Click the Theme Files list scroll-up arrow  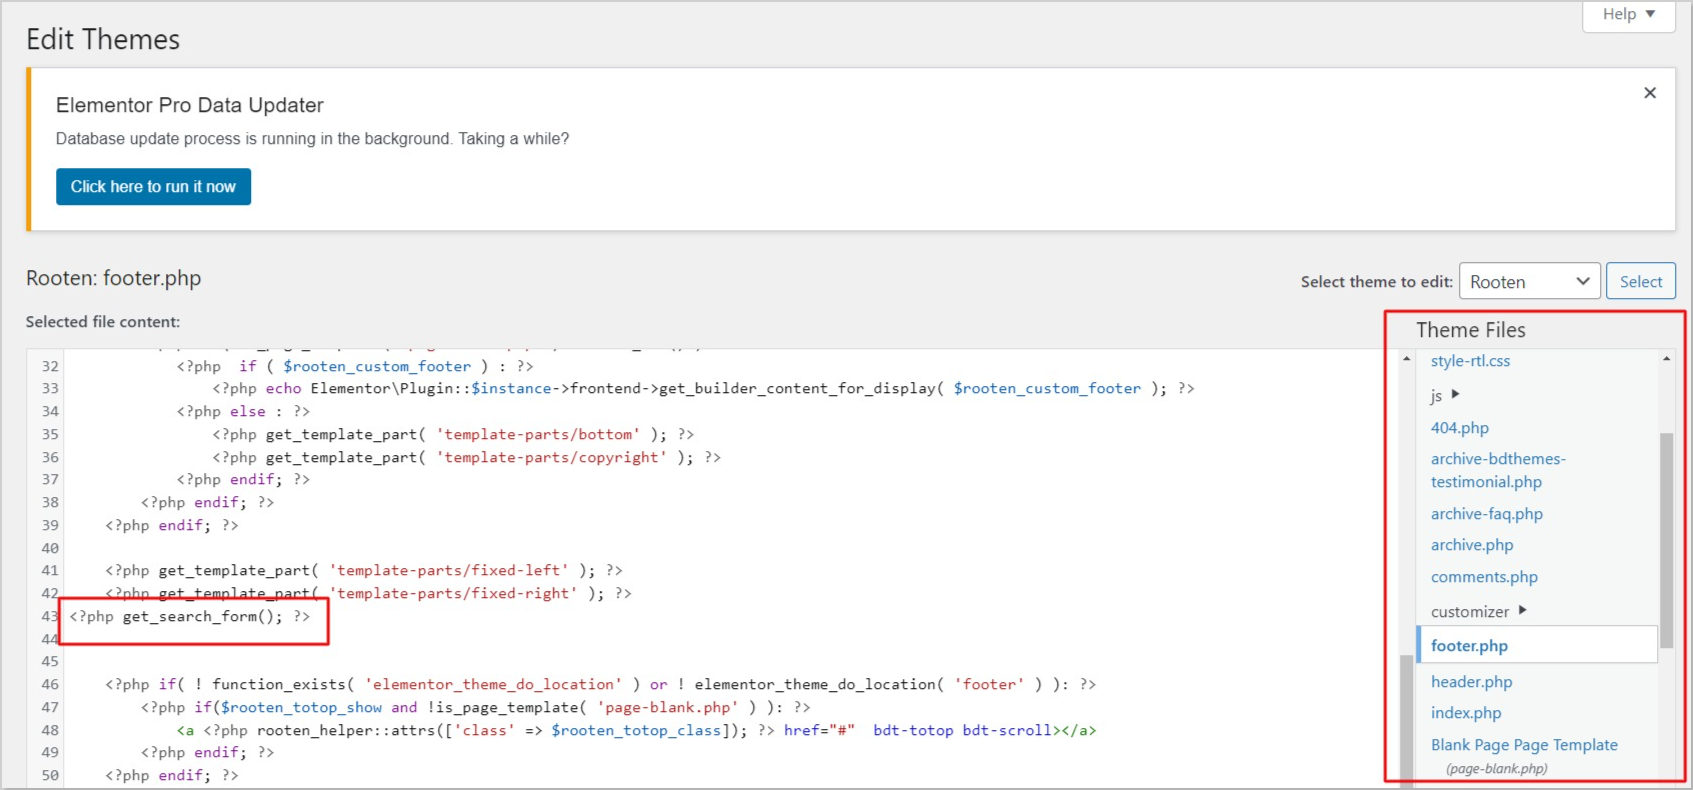(x=1666, y=359)
